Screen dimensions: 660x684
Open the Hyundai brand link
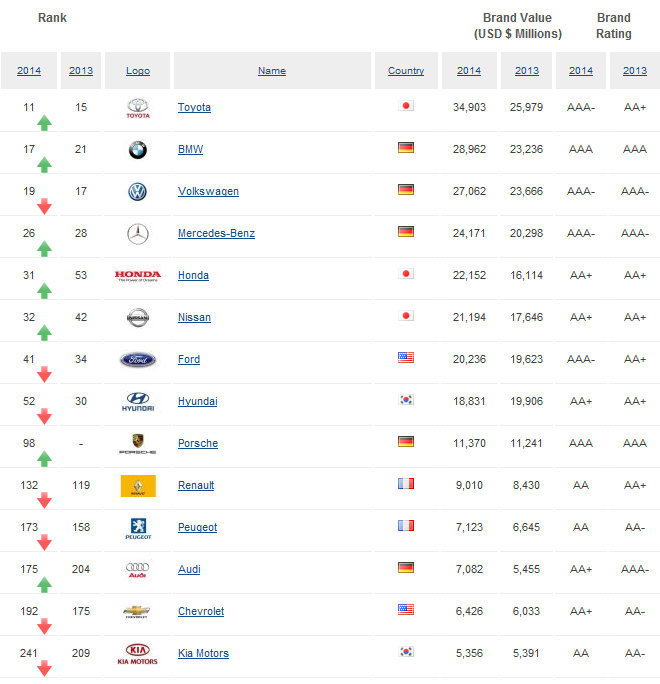click(x=197, y=401)
